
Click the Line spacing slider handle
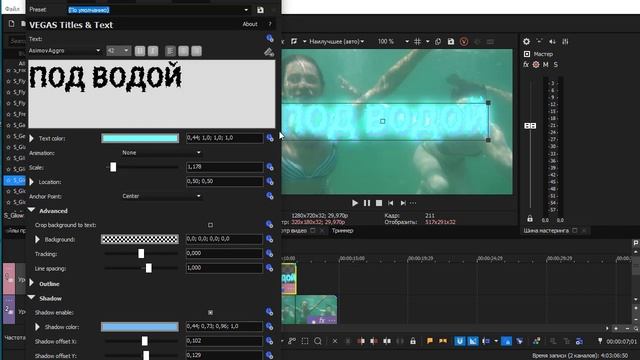[149, 268]
